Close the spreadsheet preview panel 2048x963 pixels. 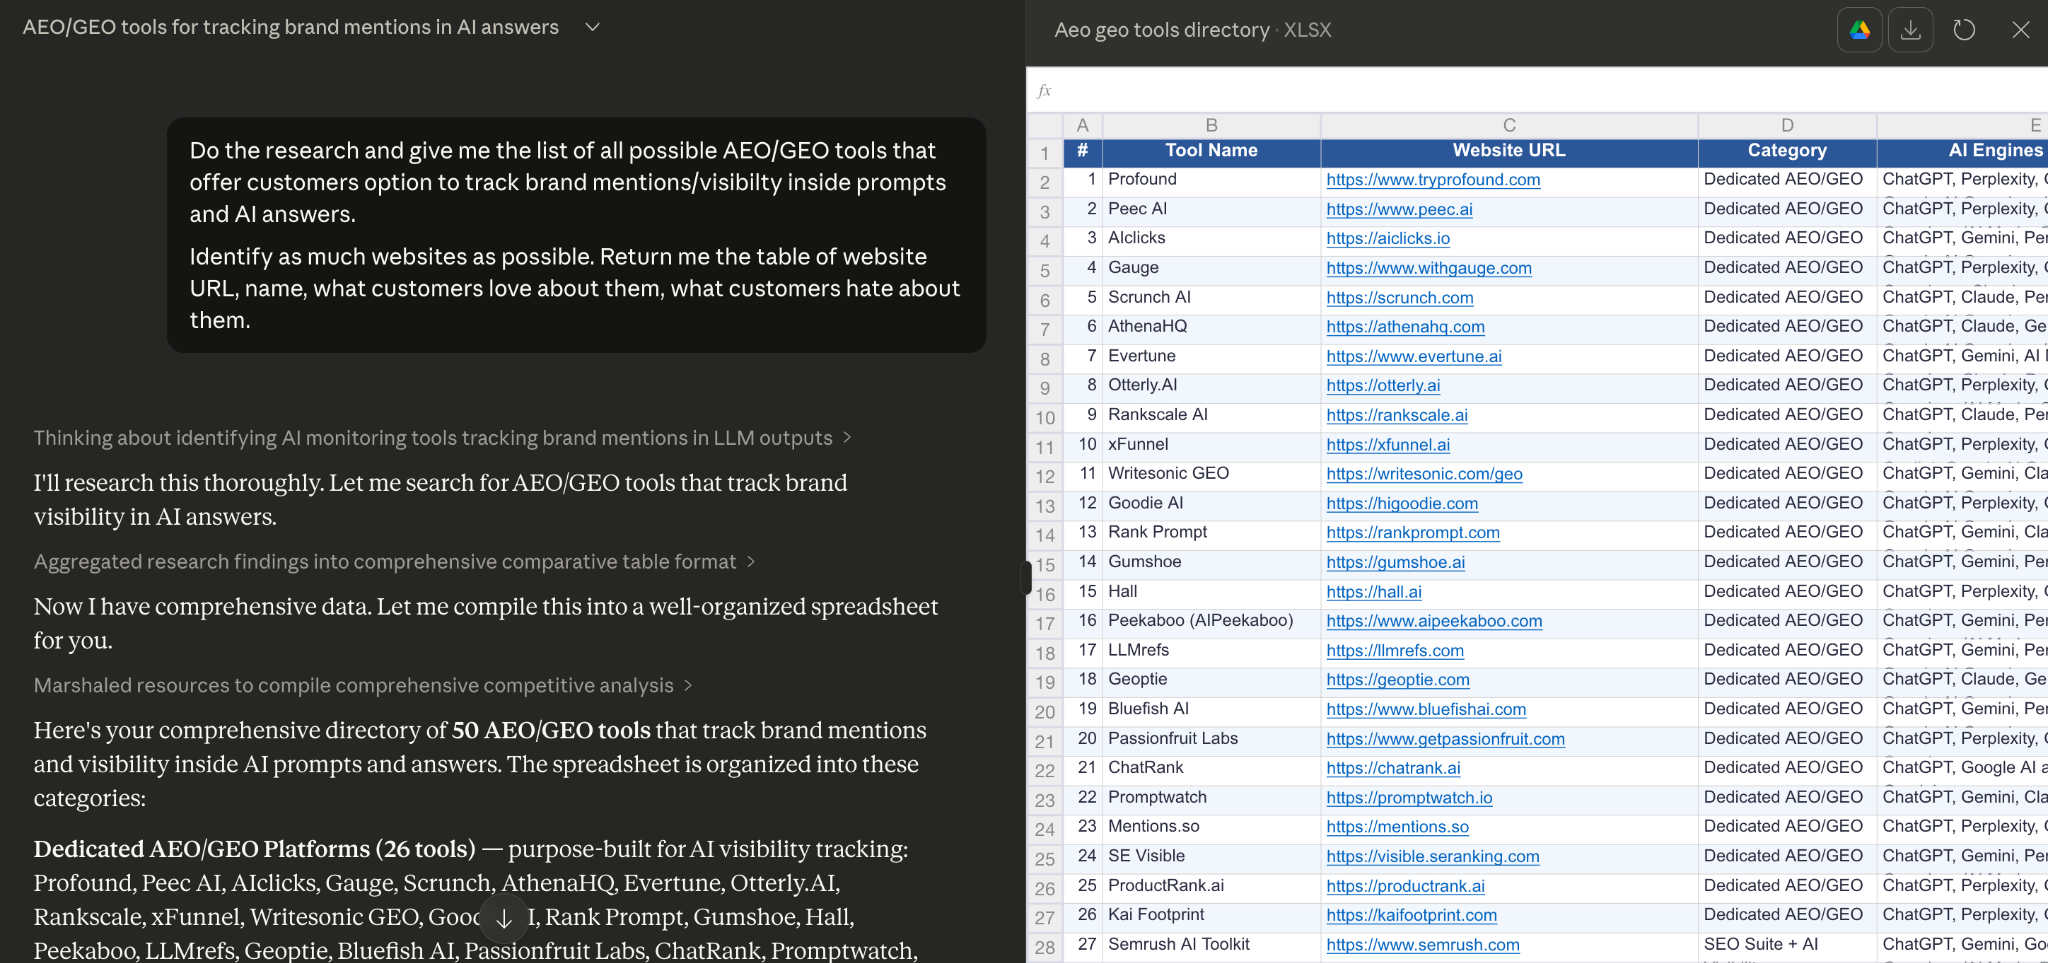(x=2020, y=30)
